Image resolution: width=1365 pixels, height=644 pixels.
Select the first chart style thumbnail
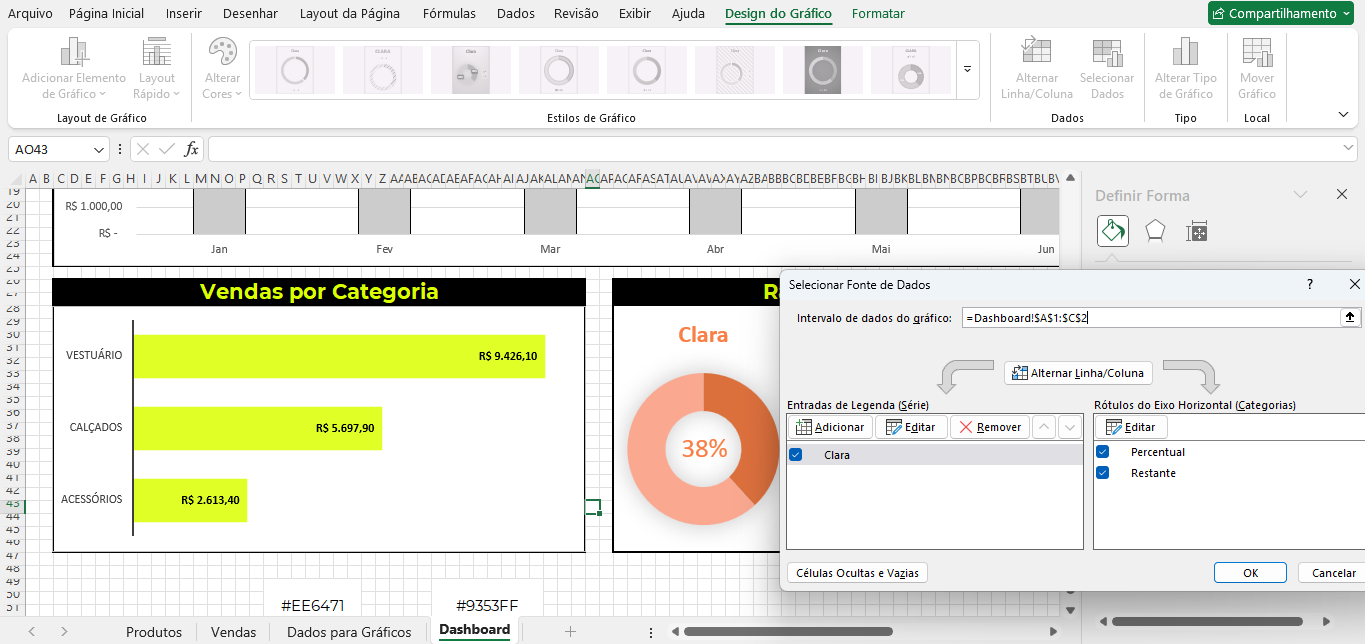click(294, 70)
